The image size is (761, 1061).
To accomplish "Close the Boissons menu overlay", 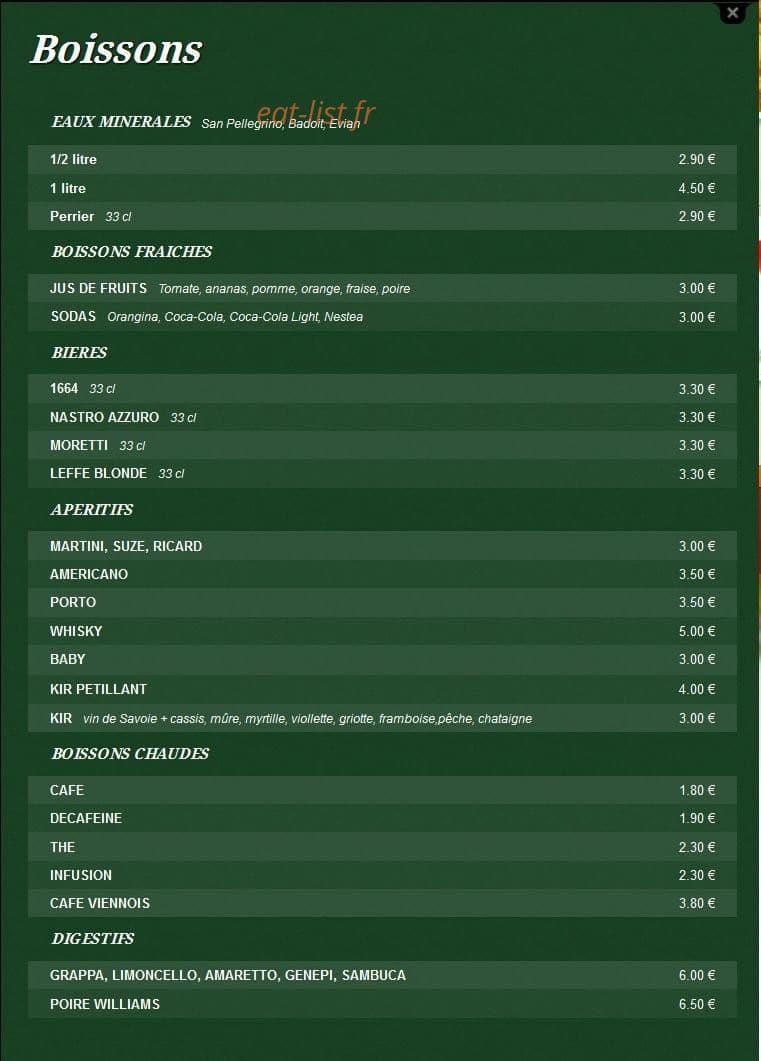I will 733,12.
